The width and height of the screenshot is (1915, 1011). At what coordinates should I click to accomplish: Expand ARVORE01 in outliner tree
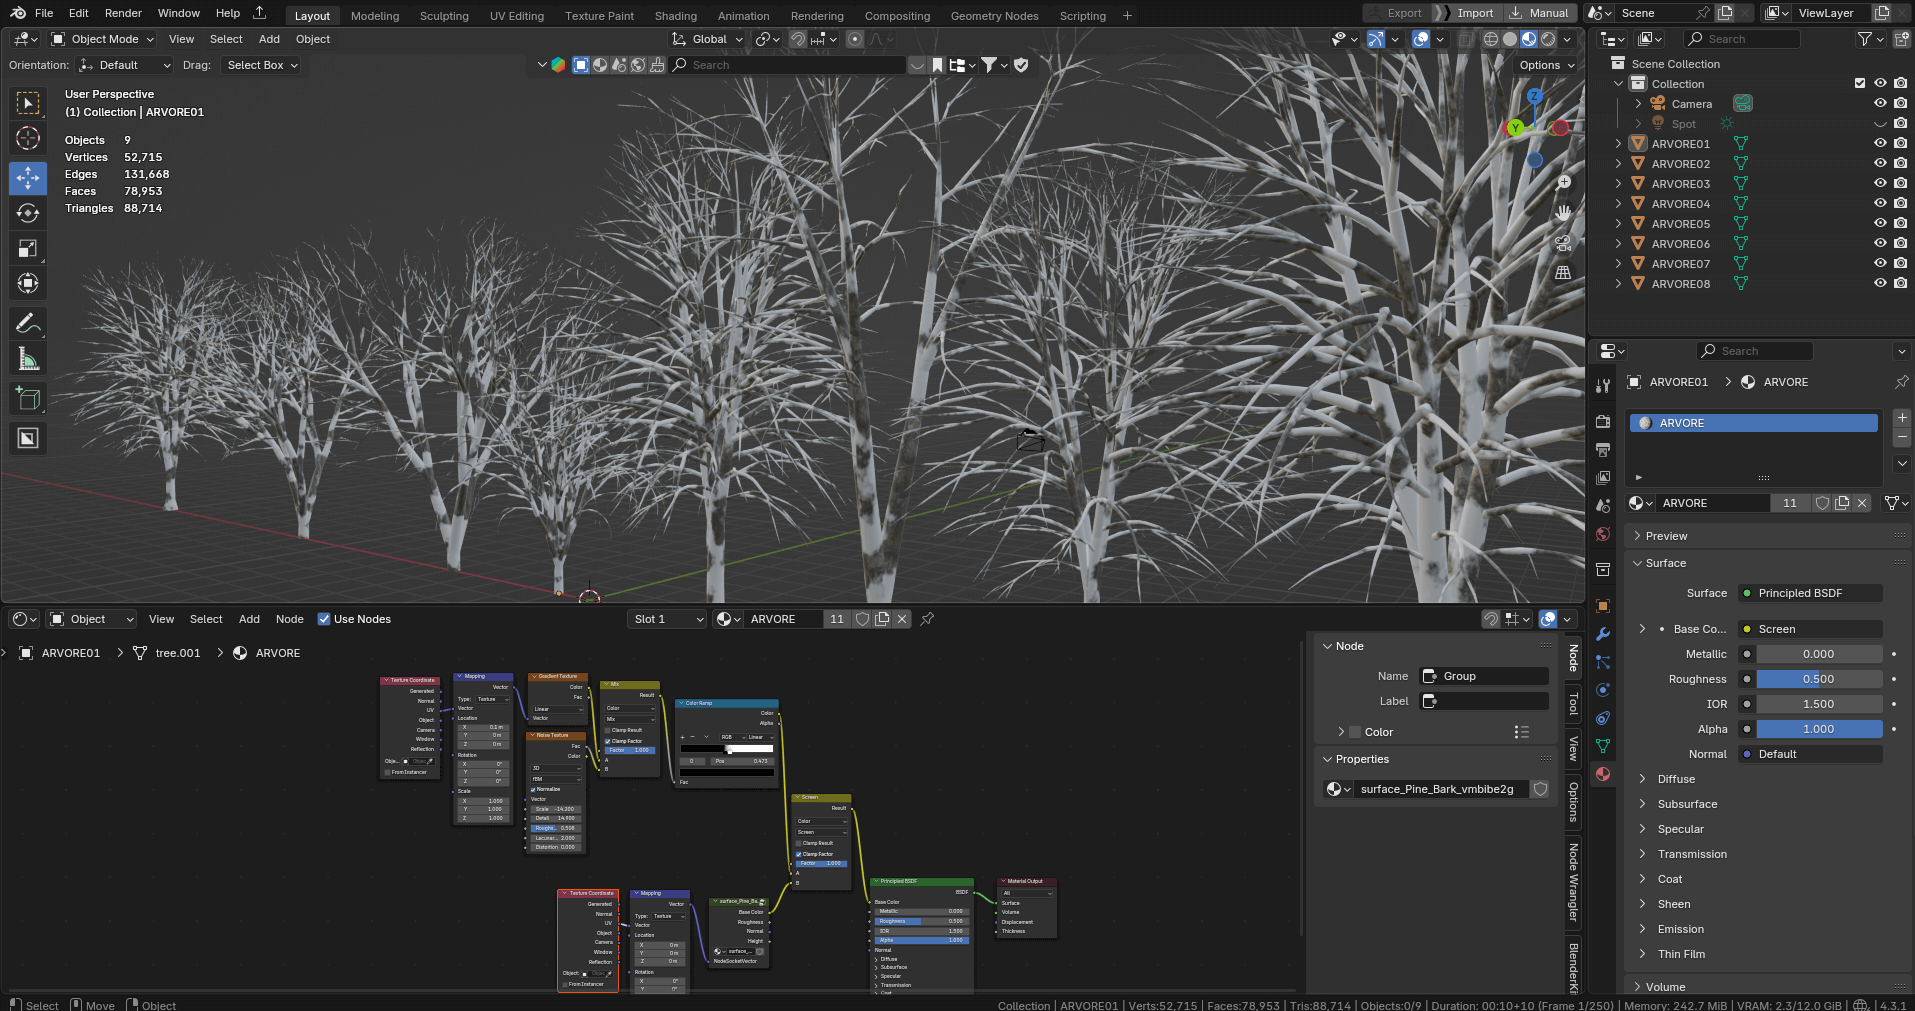(x=1618, y=143)
